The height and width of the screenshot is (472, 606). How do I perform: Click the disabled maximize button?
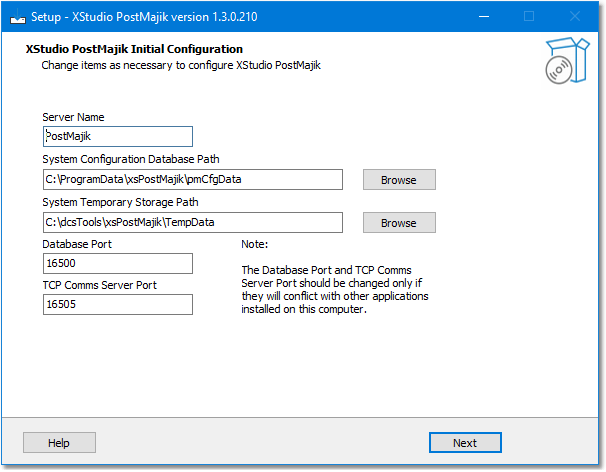(529, 17)
